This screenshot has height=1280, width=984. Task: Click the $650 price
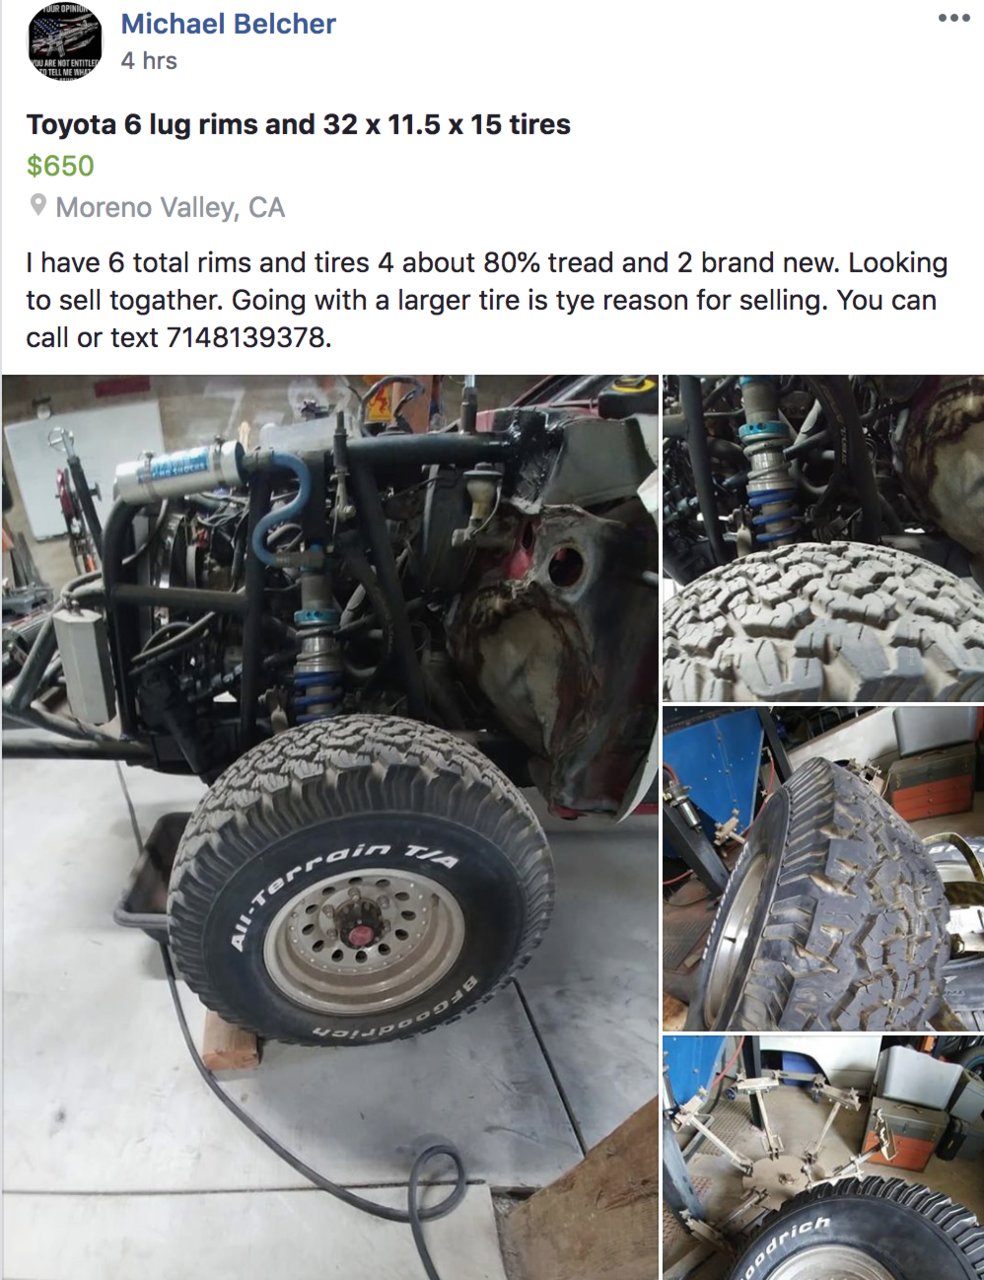pyautogui.click(x=60, y=166)
